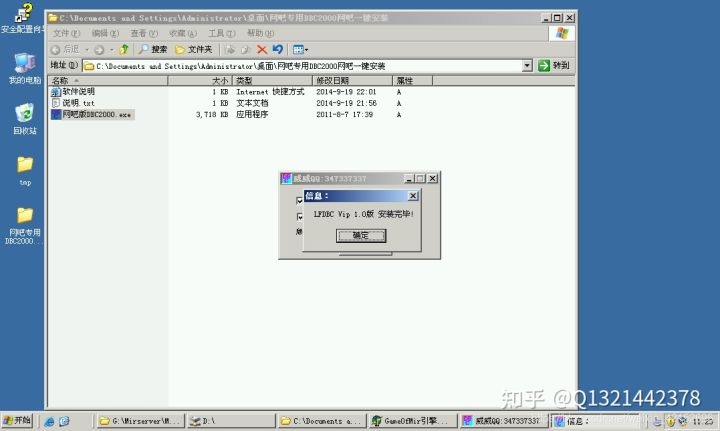The image size is (720, 431).
Task: Click the 开始 Start button
Action: pyautogui.click(x=17, y=421)
